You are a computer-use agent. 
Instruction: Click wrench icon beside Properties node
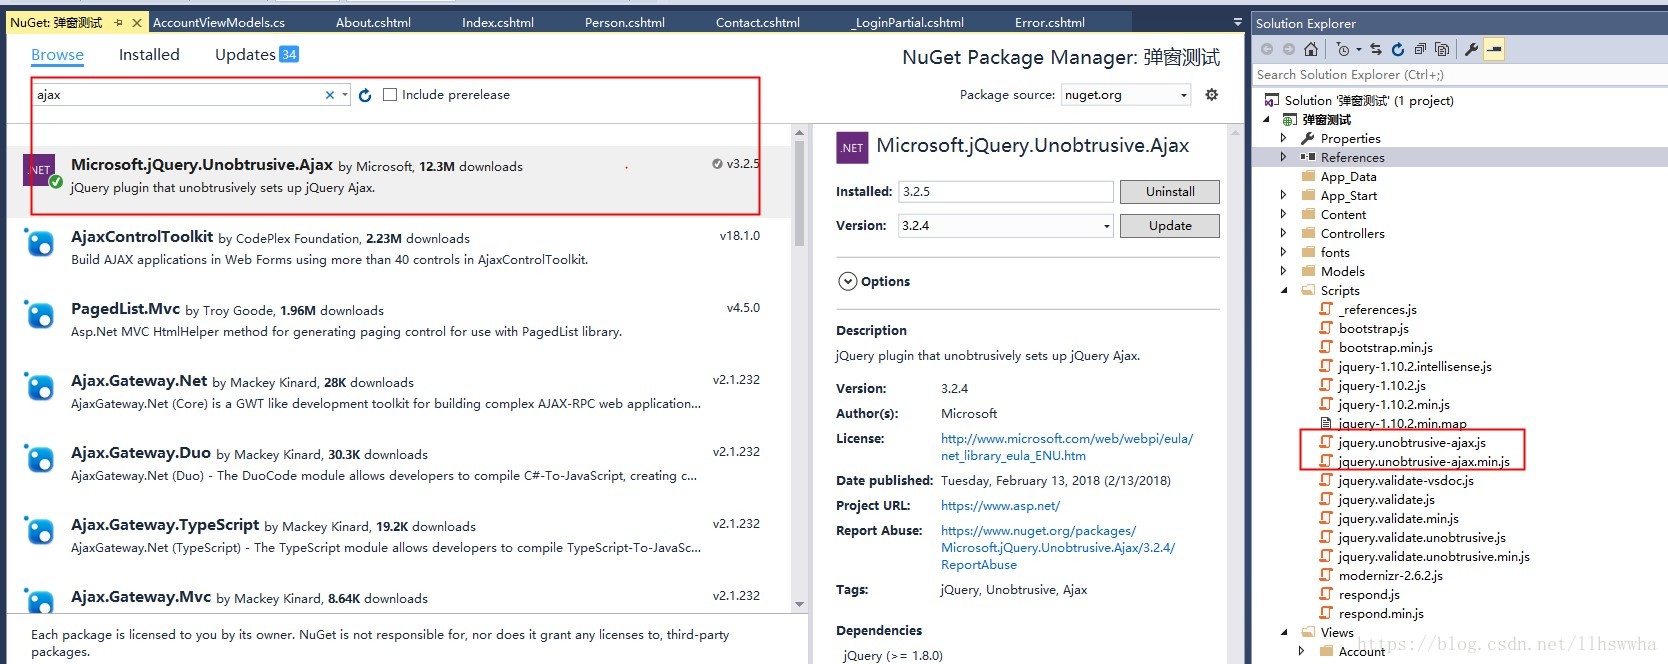pyautogui.click(x=1308, y=138)
